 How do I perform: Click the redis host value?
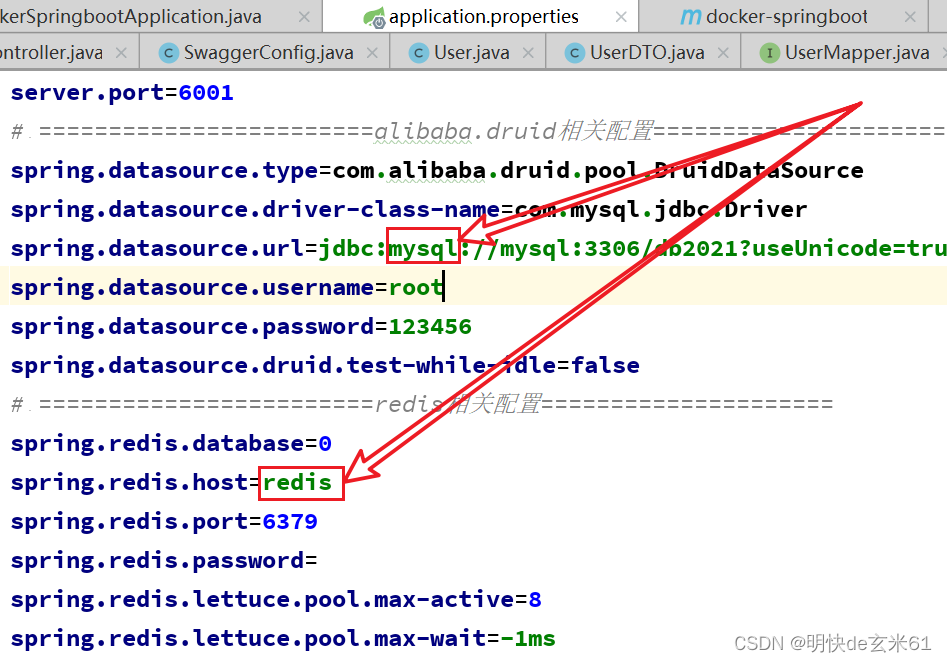point(297,483)
